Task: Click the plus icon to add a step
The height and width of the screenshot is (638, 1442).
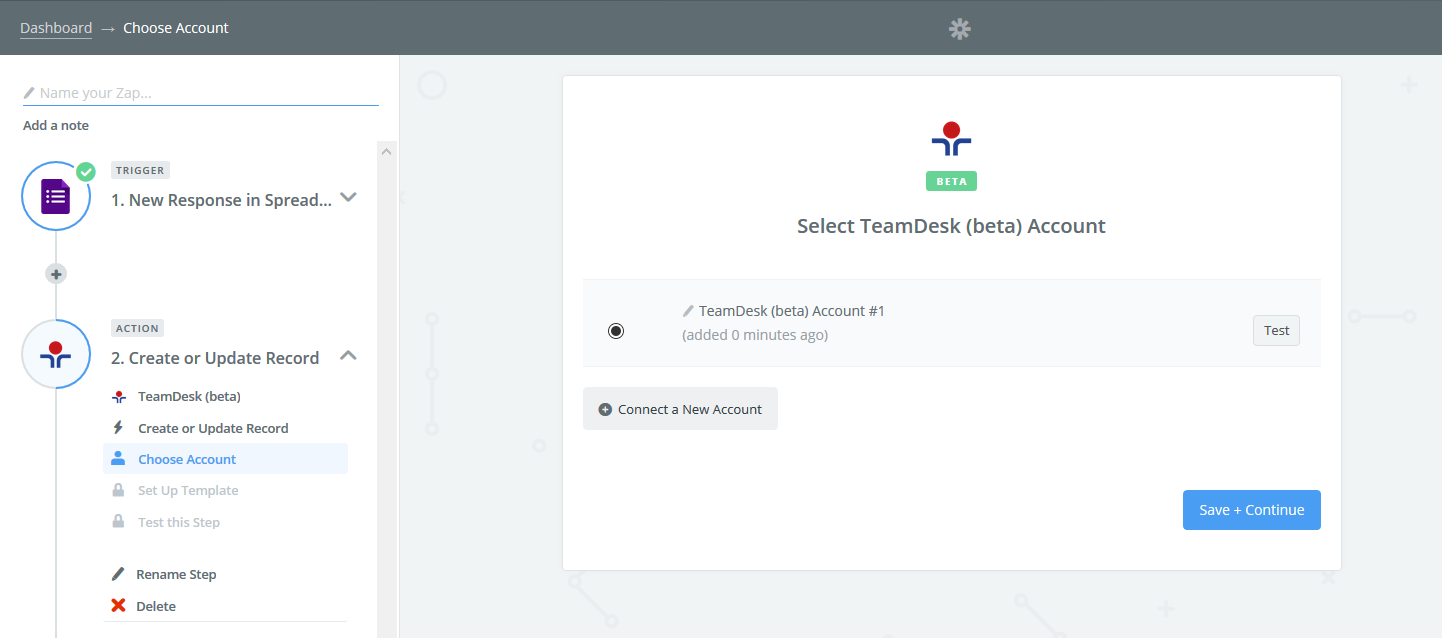Action: (56, 274)
